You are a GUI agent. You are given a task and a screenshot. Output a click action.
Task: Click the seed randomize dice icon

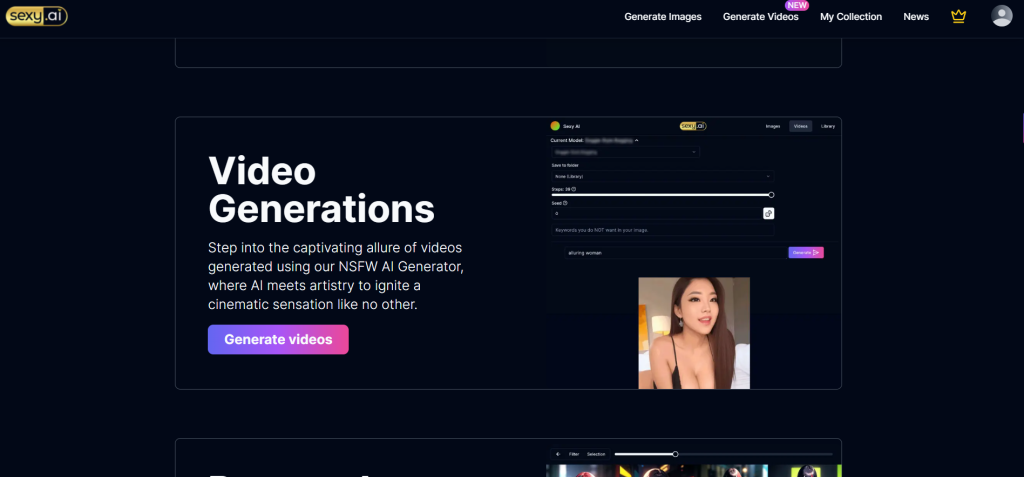(768, 213)
